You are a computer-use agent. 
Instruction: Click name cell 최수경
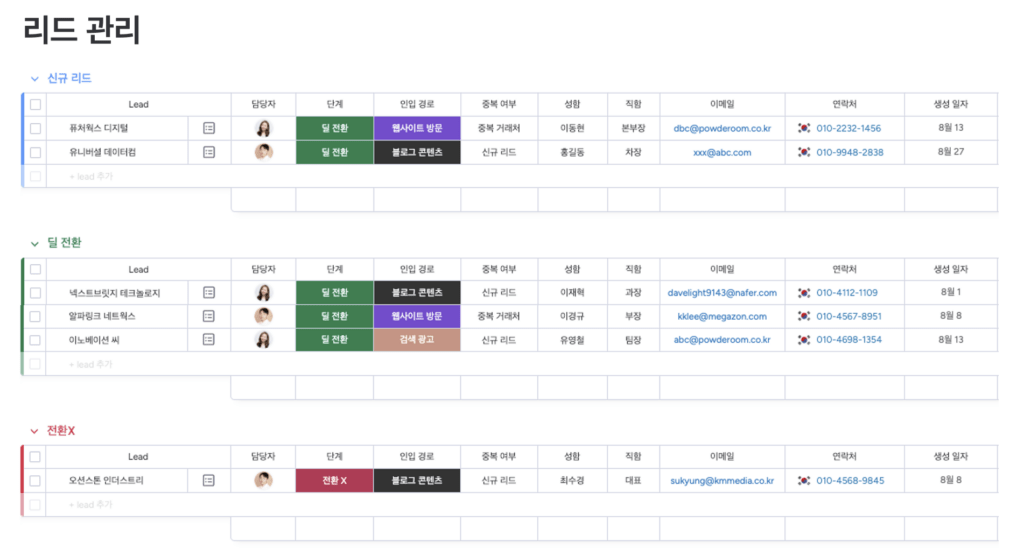coord(572,481)
